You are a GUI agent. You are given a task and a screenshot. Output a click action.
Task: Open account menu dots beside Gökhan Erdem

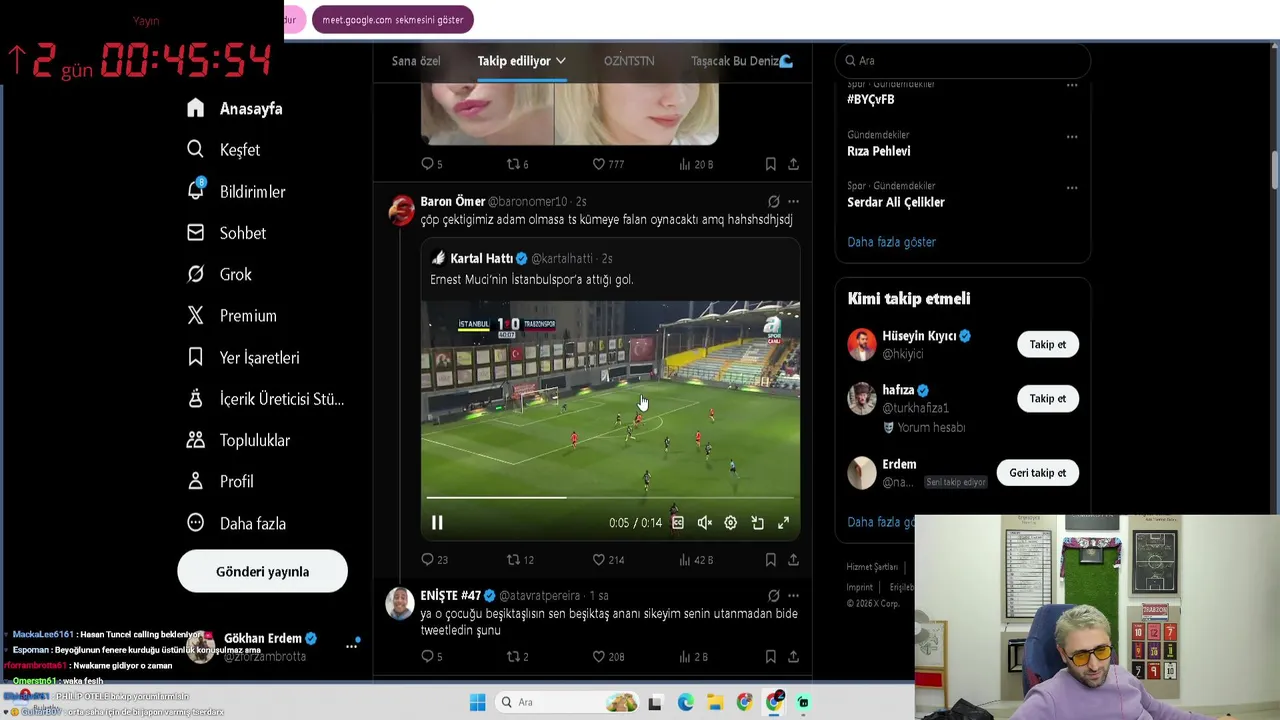coord(352,646)
